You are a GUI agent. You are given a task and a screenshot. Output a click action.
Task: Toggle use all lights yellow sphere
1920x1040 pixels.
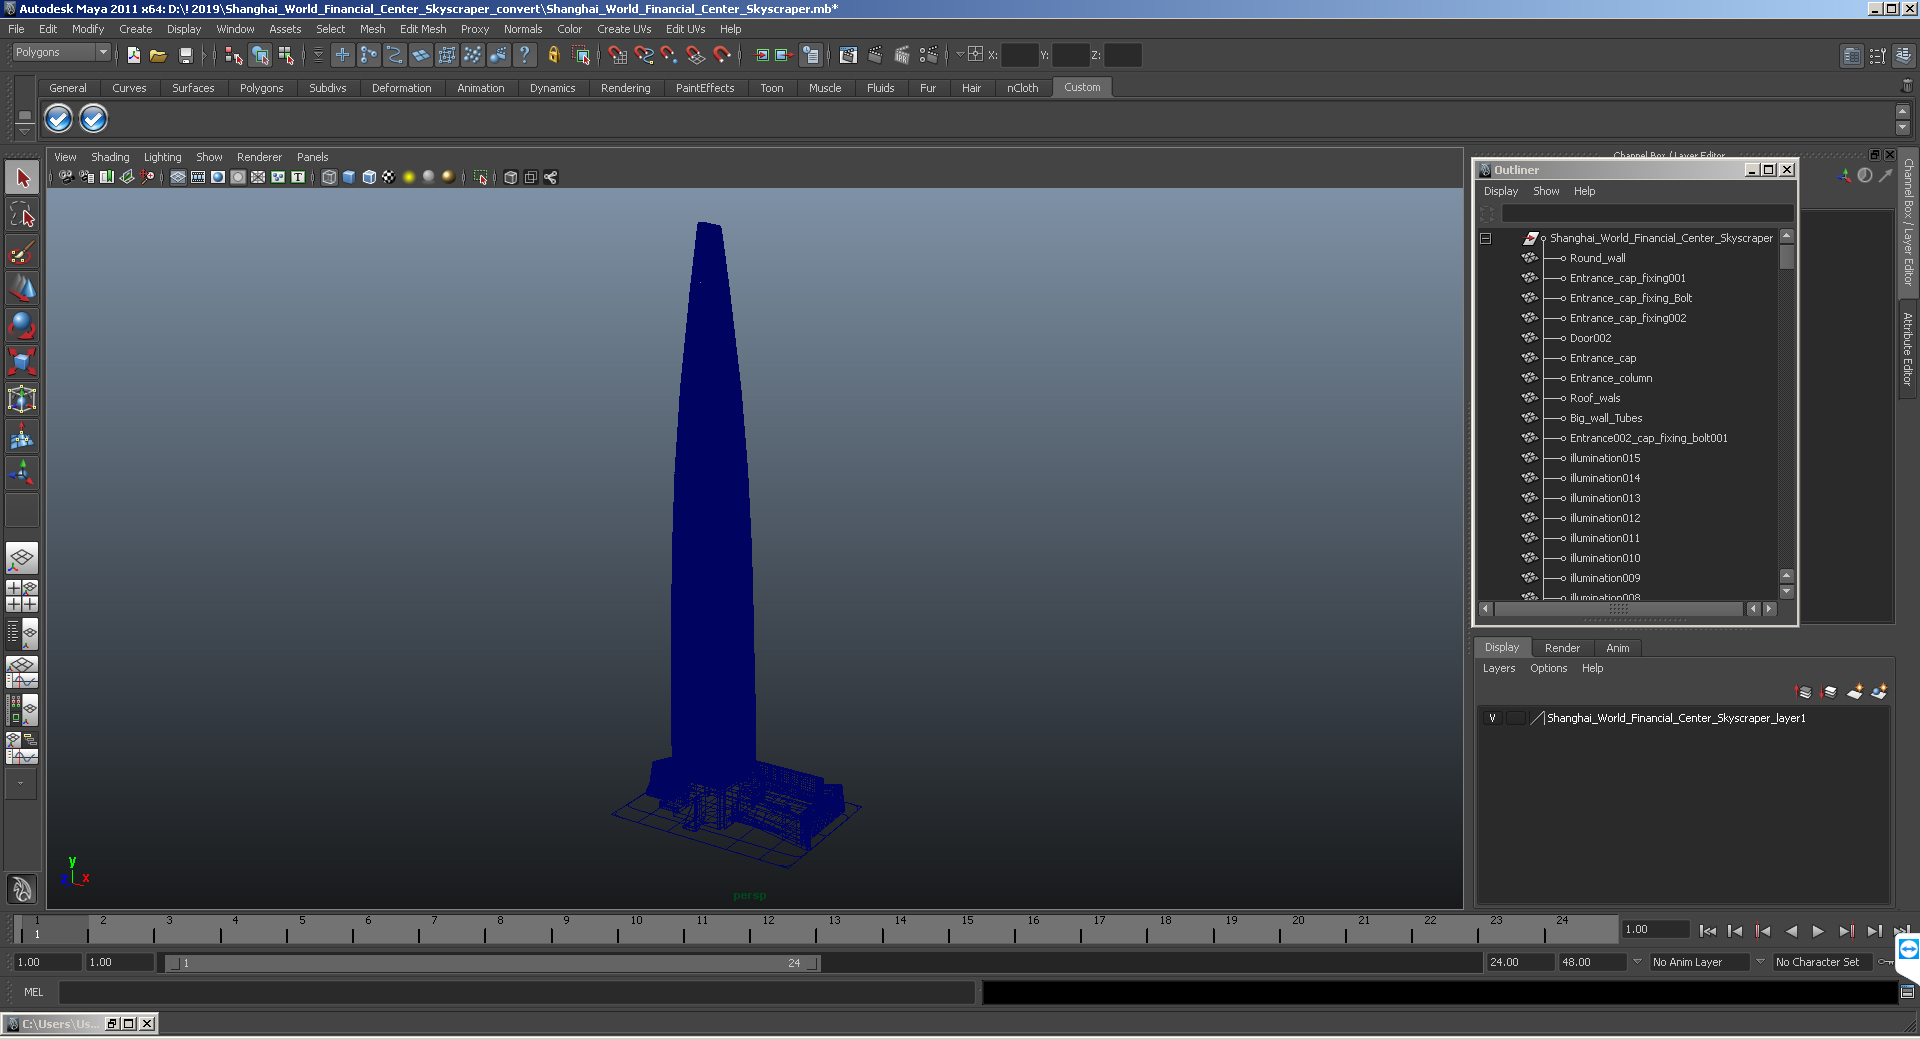point(409,177)
